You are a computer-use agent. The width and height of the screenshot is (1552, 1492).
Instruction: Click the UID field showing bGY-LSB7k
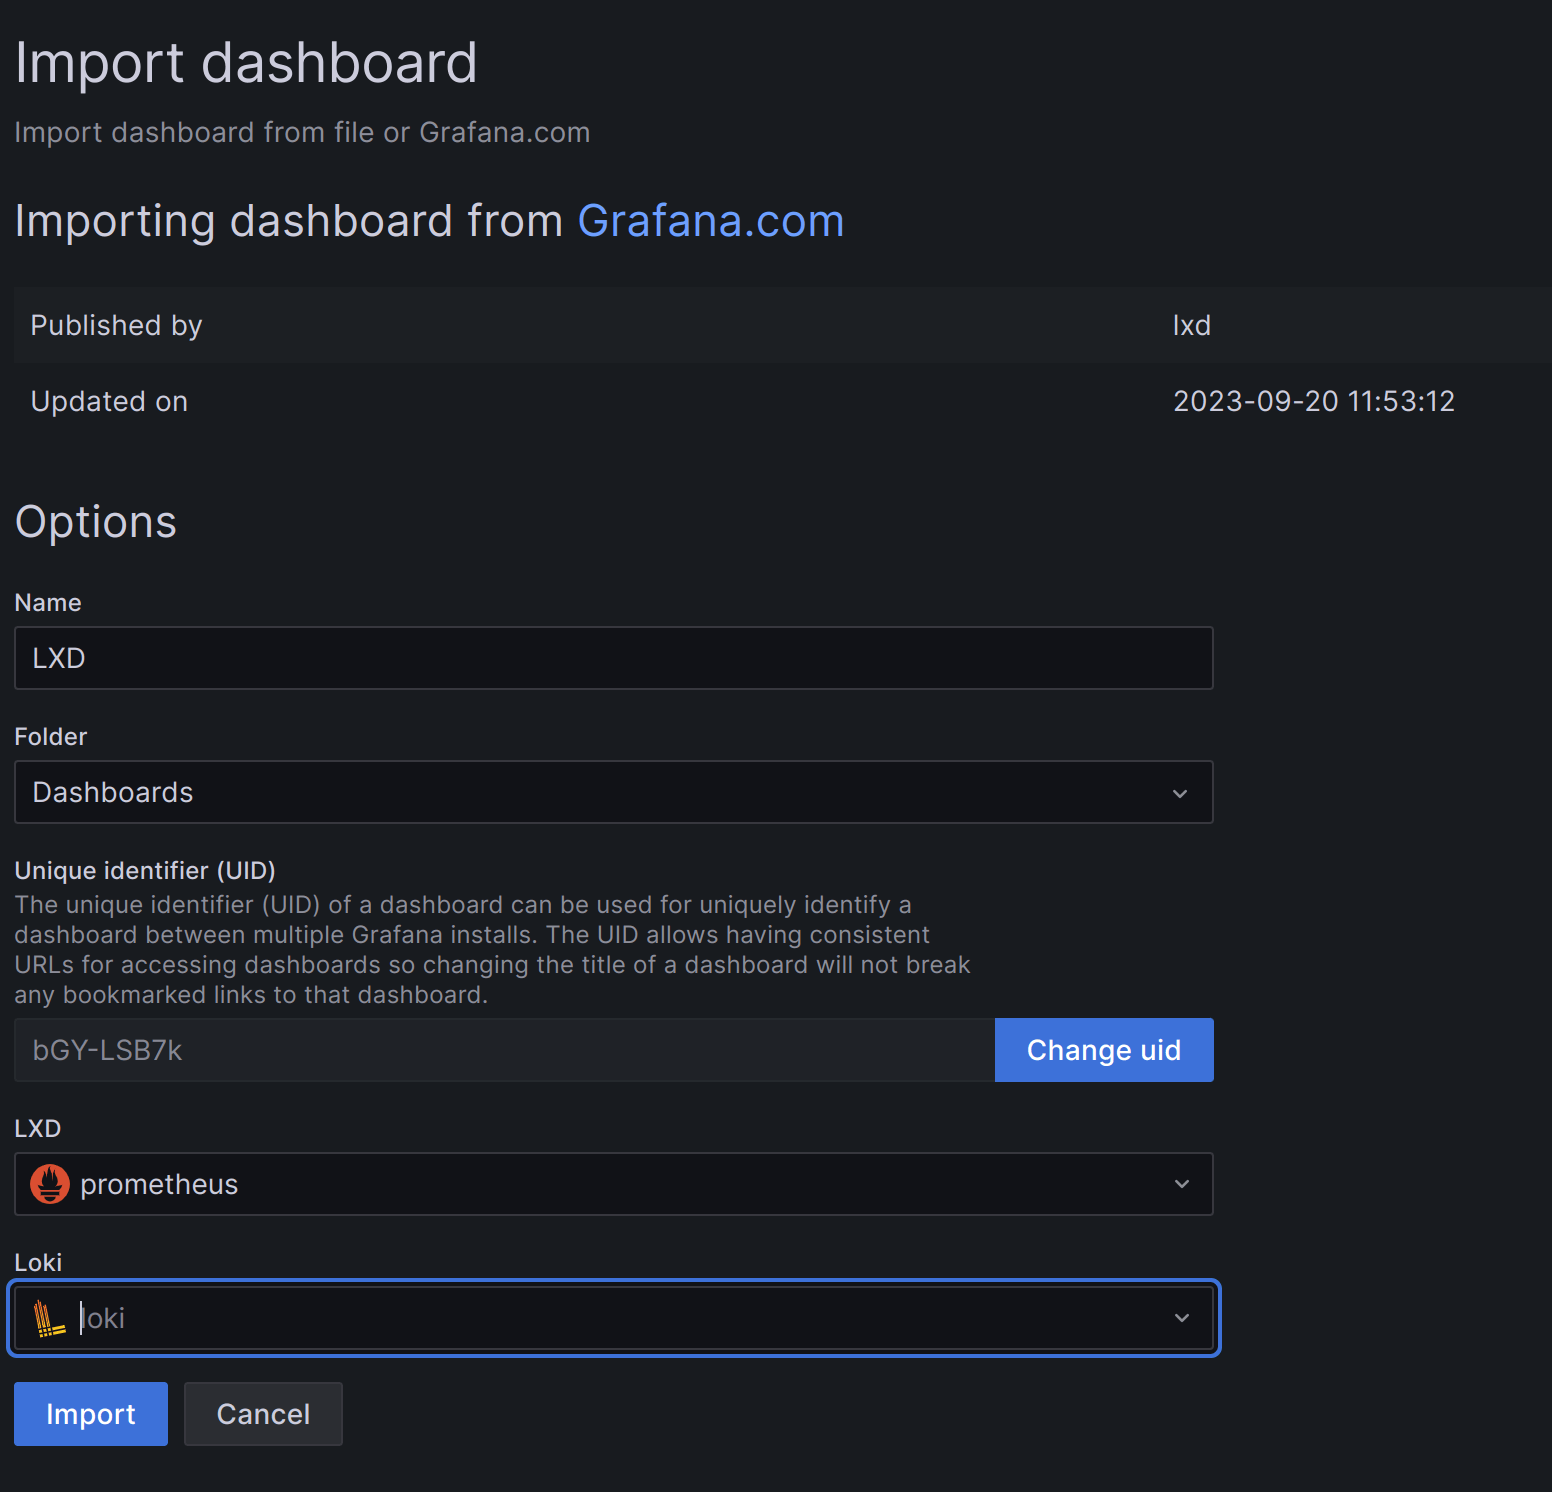point(500,1050)
